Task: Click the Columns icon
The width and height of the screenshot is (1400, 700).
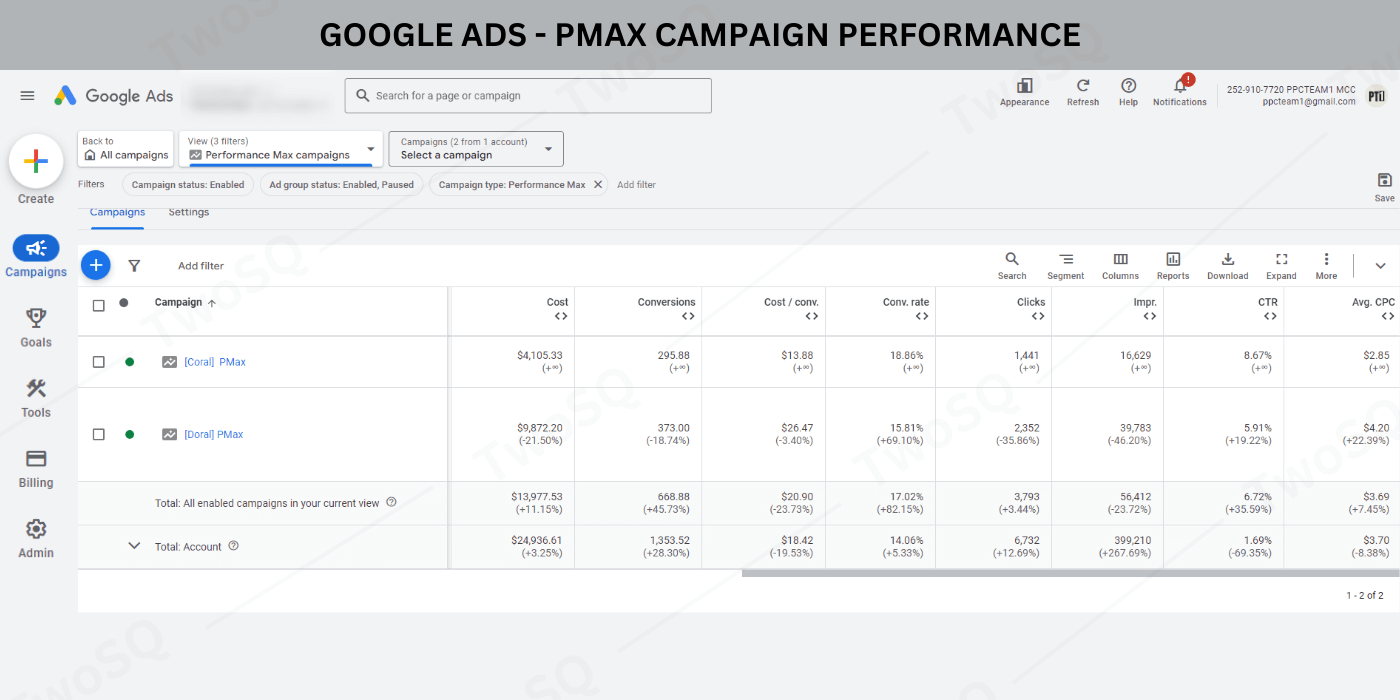Action: 1120,265
